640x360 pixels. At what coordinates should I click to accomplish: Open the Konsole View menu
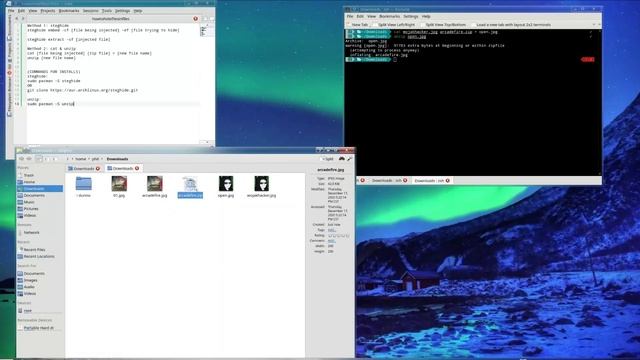371,16
